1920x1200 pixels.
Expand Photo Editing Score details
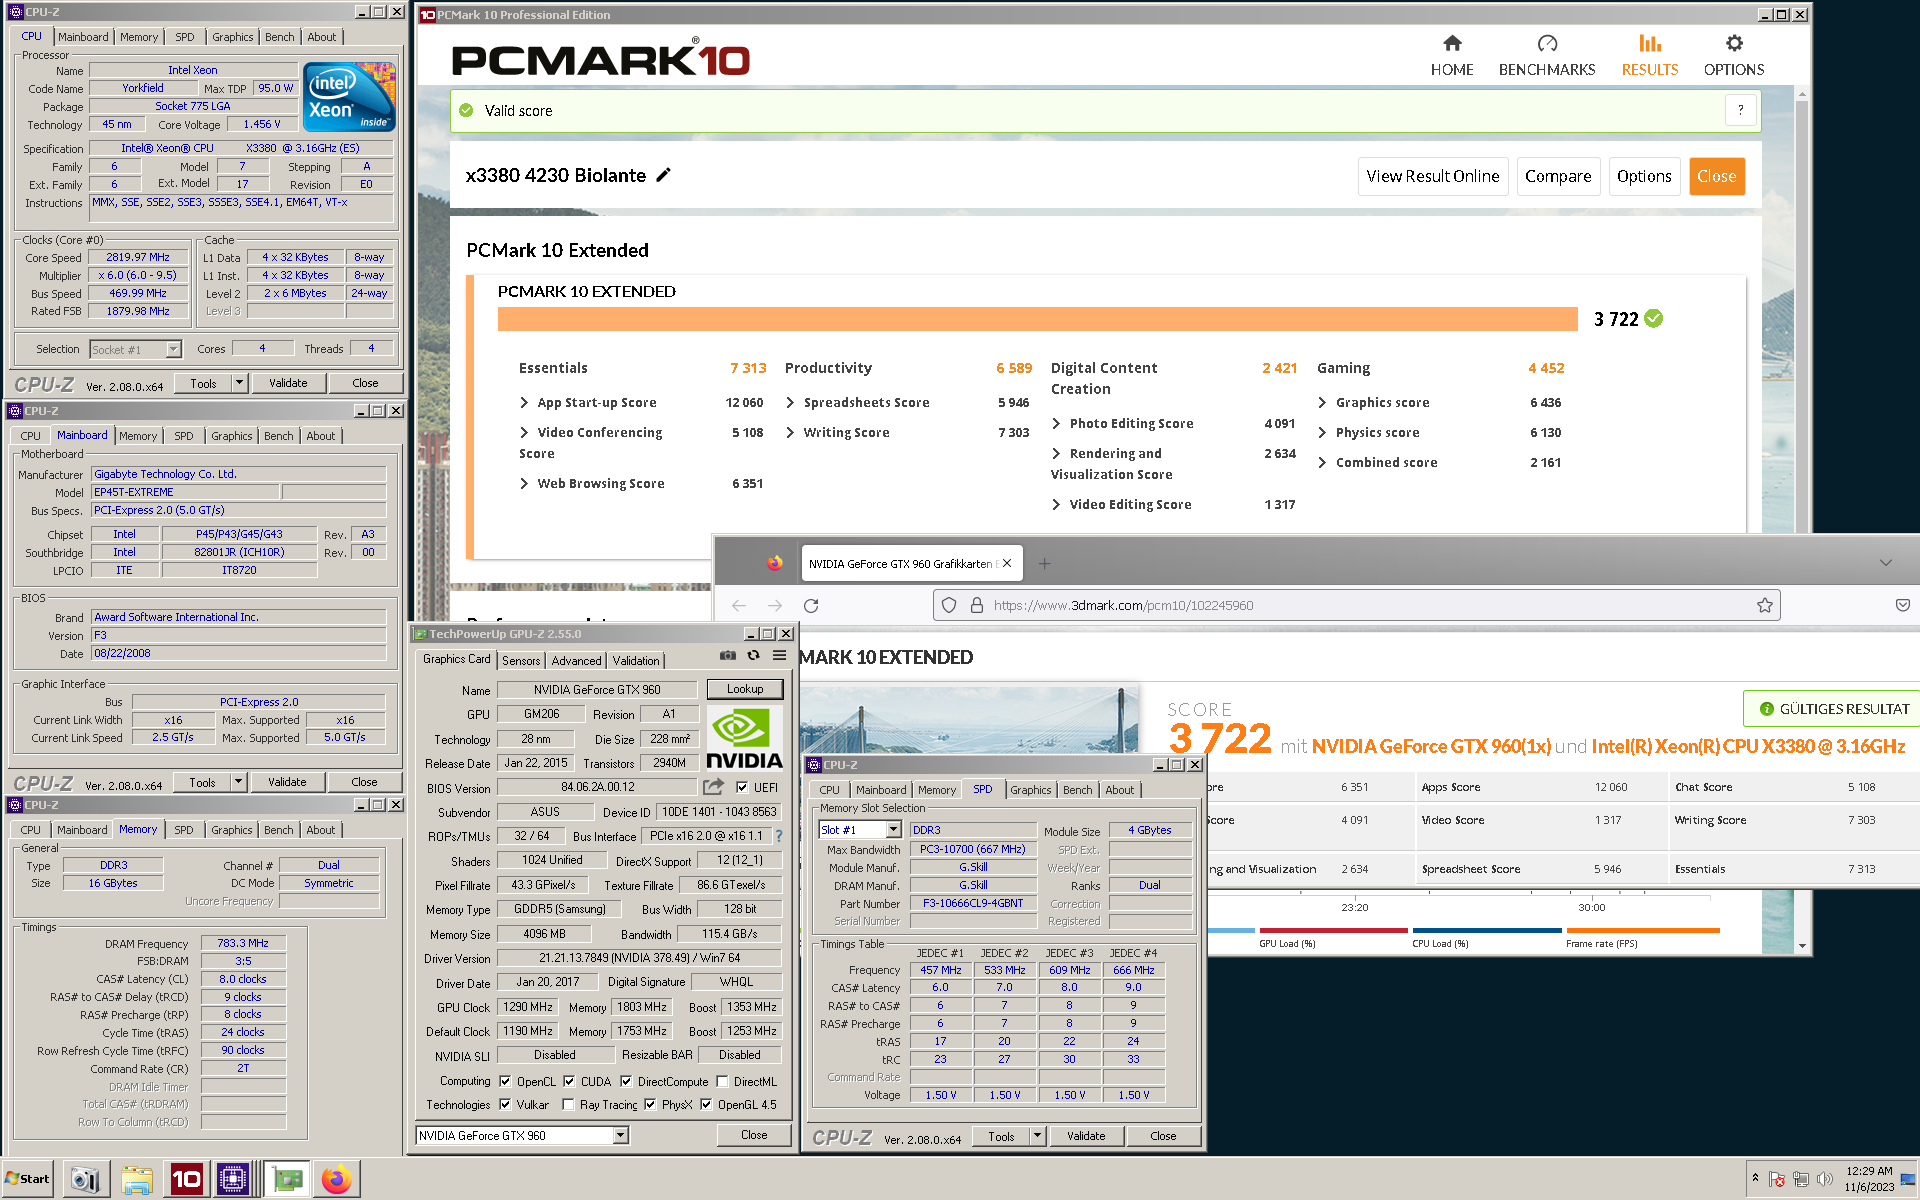click(1056, 423)
